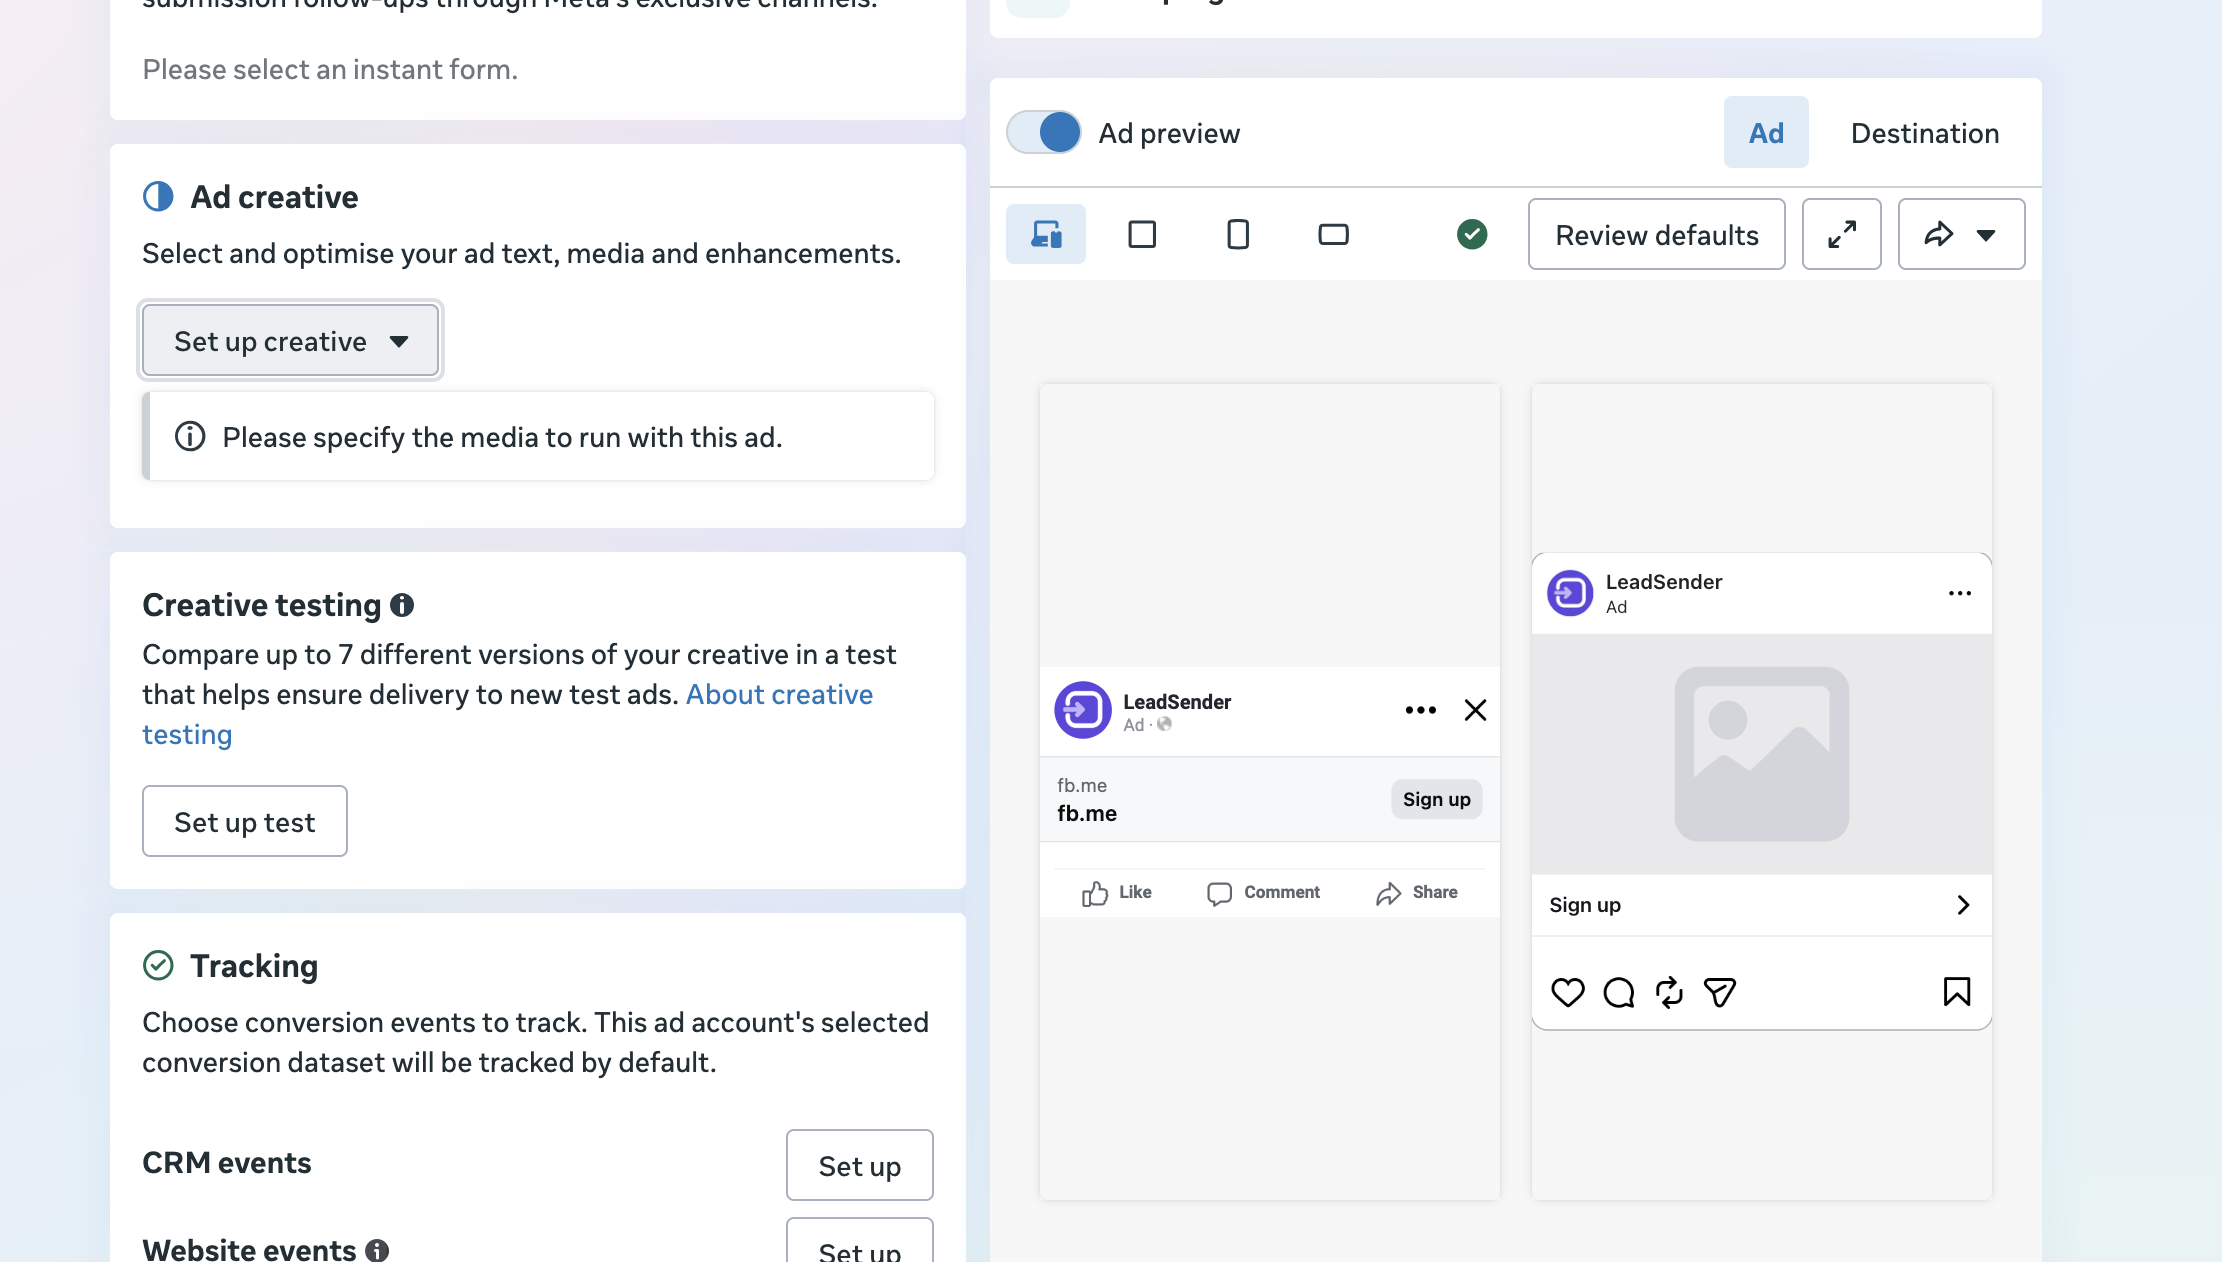Image resolution: width=2222 pixels, height=1262 pixels.
Task: Switch to the Destination tab
Action: coord(1925,132)
